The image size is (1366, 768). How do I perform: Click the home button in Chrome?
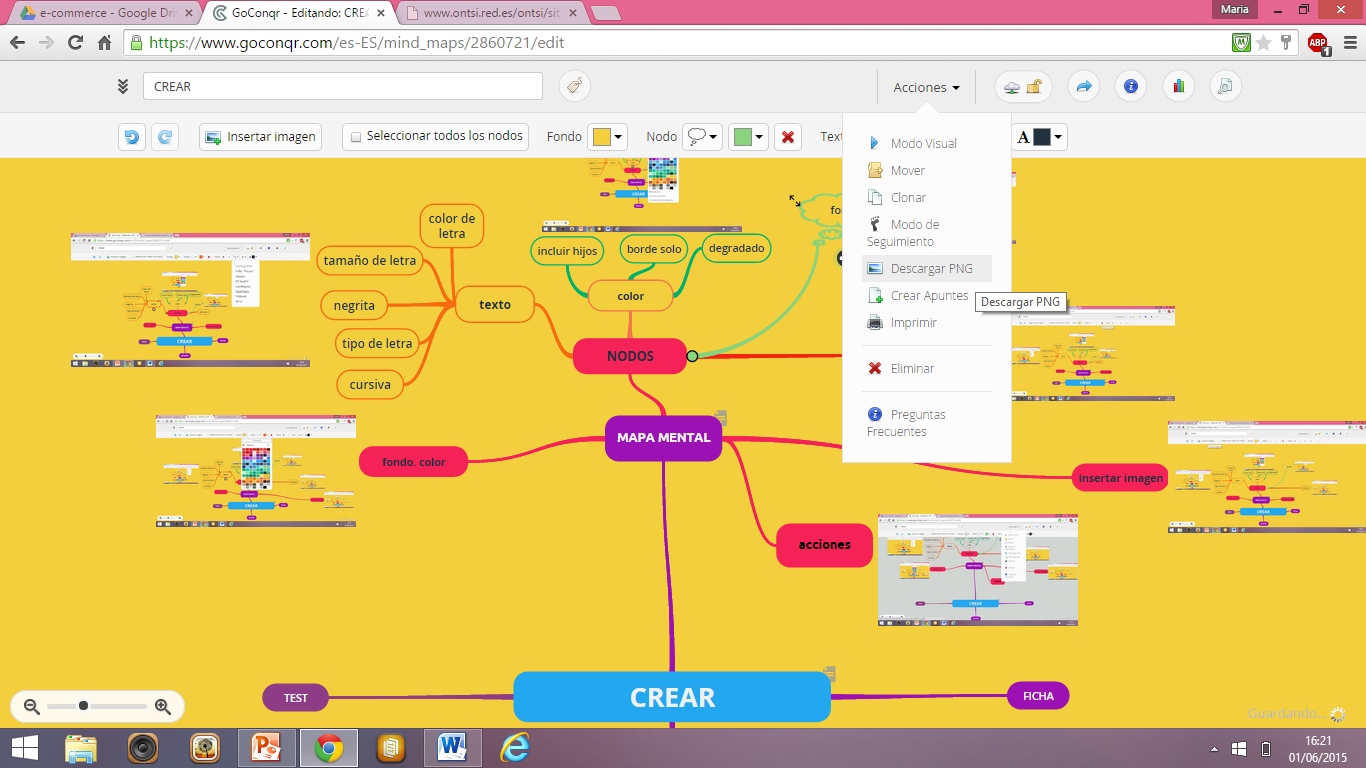pyautogui.click(x=104, y=42)
